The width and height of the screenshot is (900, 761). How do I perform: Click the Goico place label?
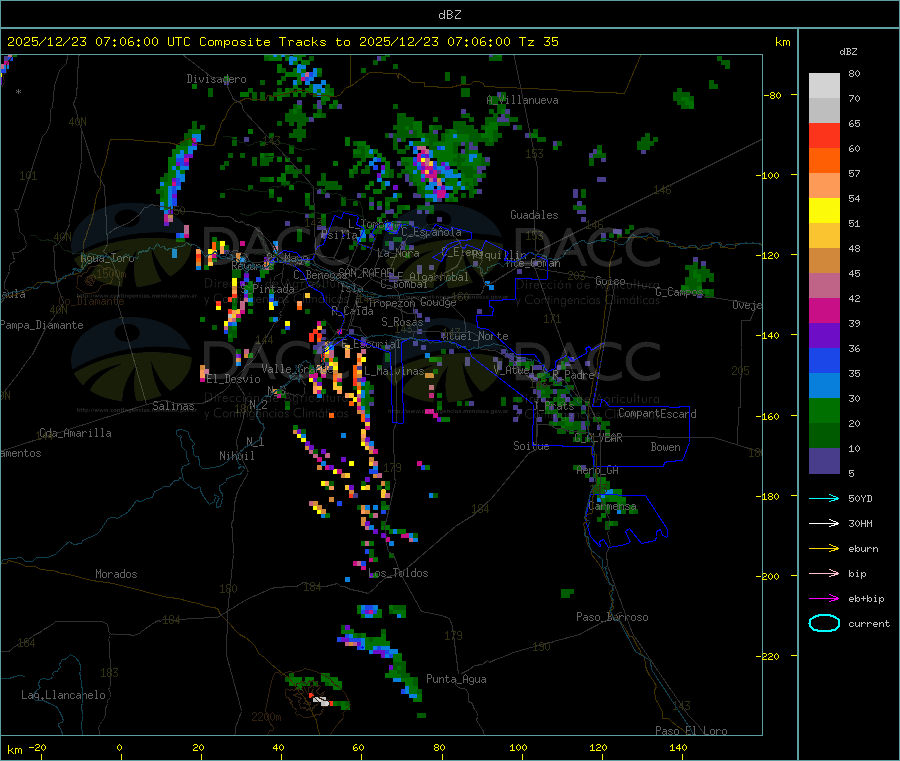tap(610, 281)
